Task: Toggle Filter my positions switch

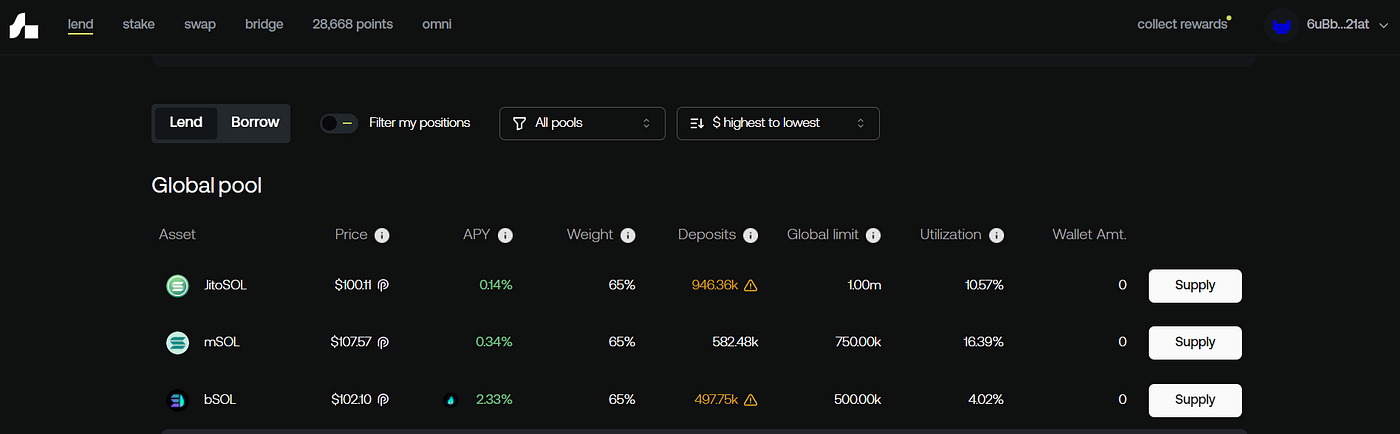Action: [x=339, y=123]
